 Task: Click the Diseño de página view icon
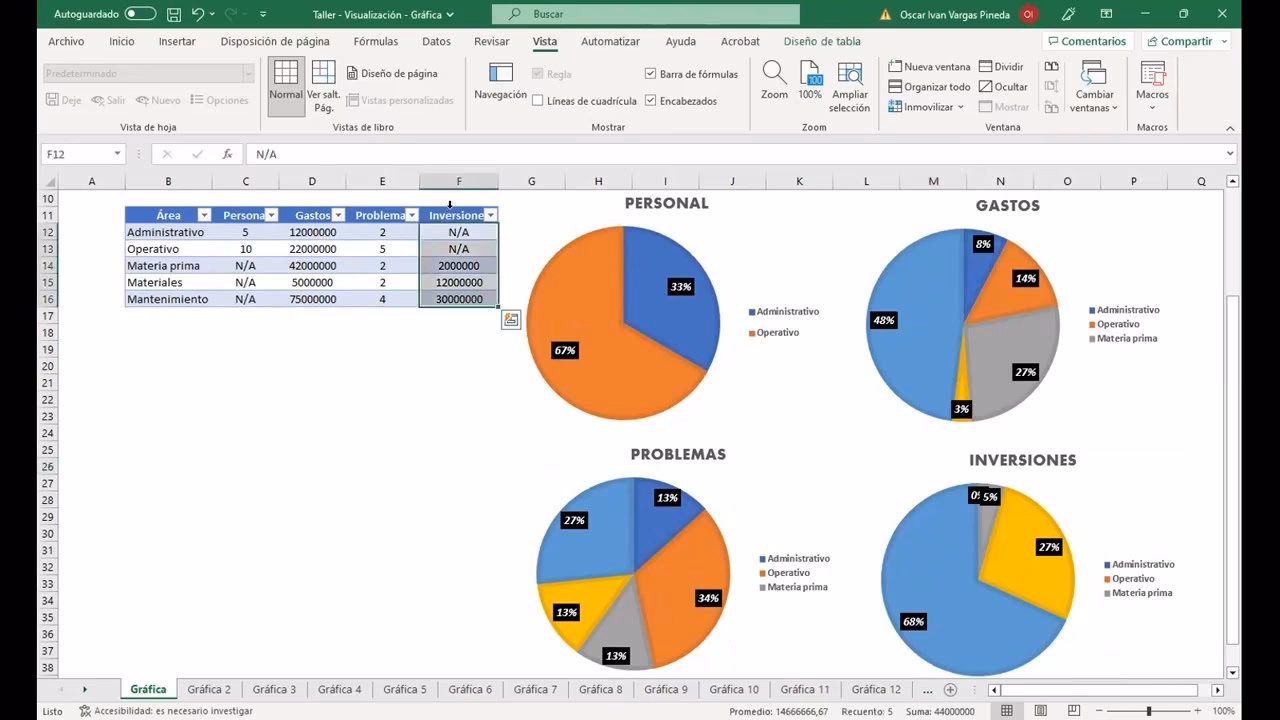(x=352, y=73)
